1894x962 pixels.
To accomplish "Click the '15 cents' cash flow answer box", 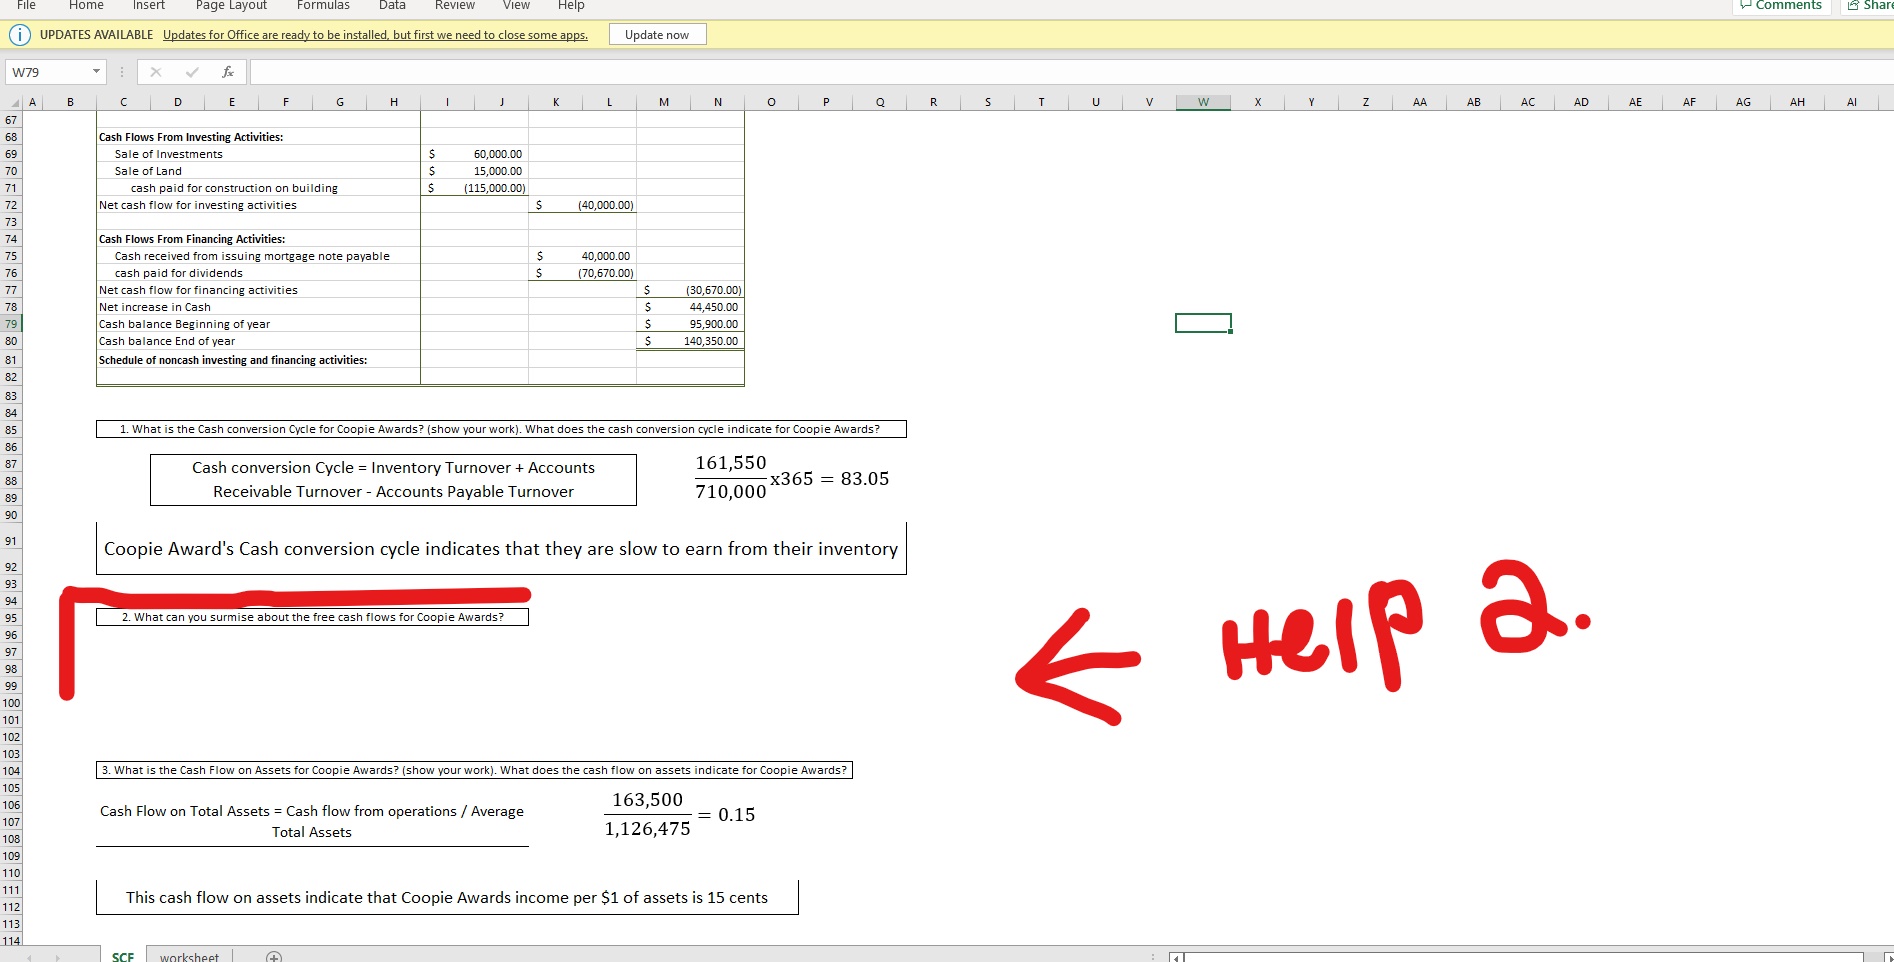I will [x=447, y=897].
